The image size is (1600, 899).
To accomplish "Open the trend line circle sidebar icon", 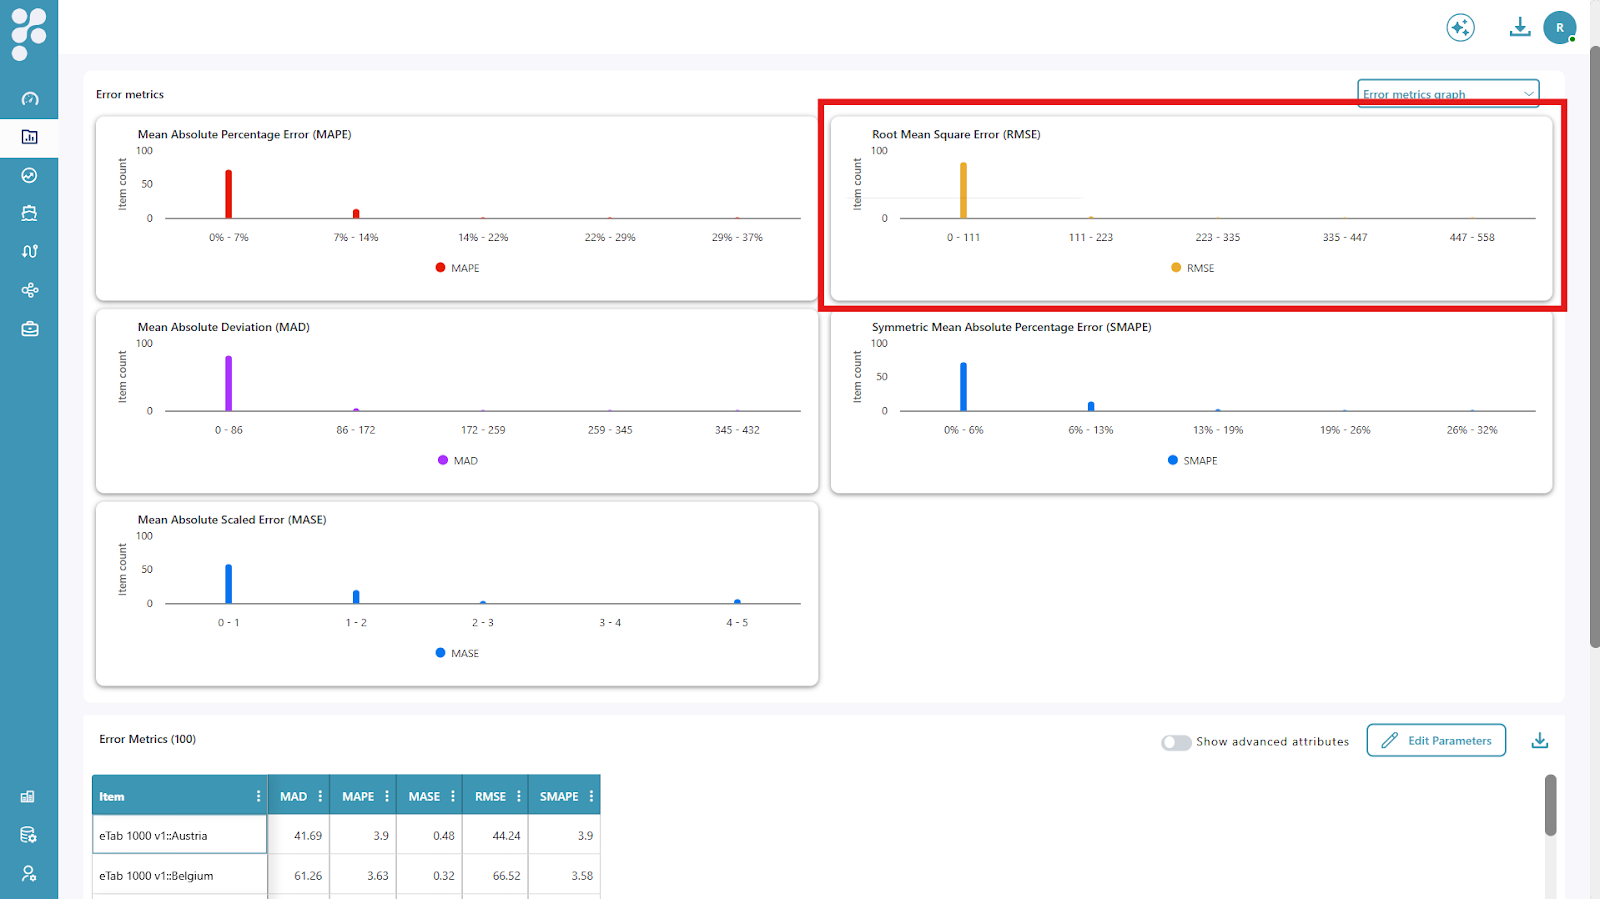I will pos(29,175).
